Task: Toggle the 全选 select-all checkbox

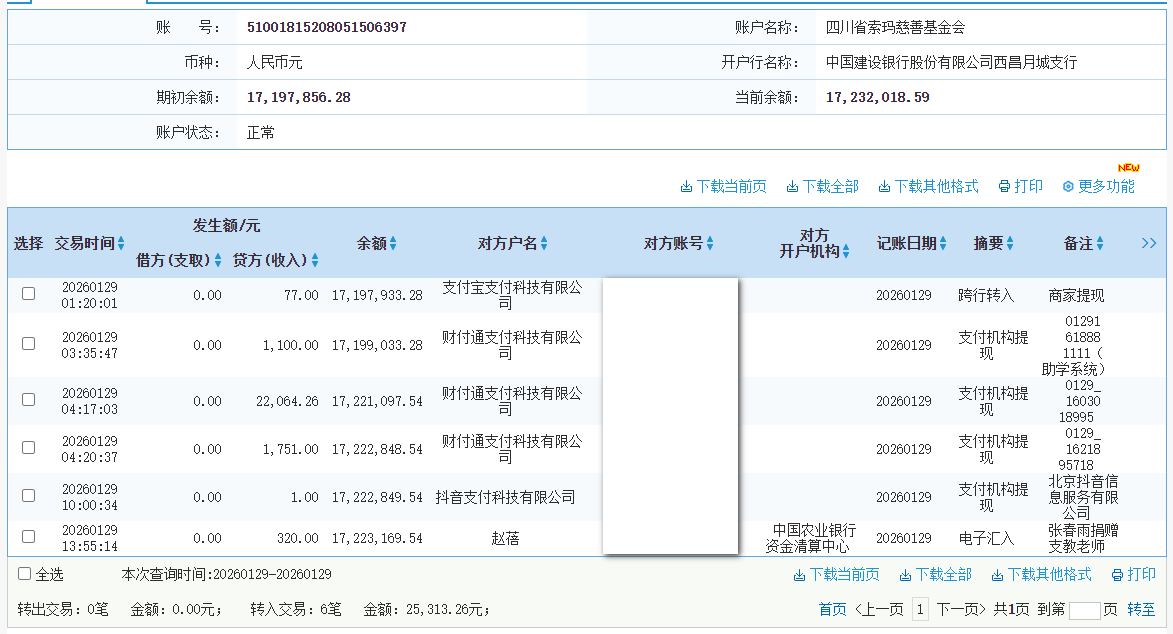Action: pyautogui.click(x=25, y=574)
